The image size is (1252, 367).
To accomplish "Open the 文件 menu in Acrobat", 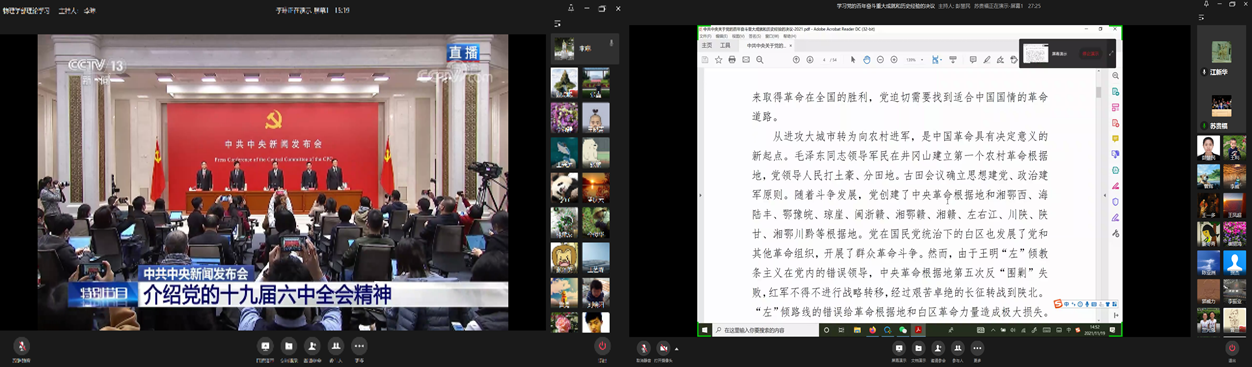I will click(705, 36).
